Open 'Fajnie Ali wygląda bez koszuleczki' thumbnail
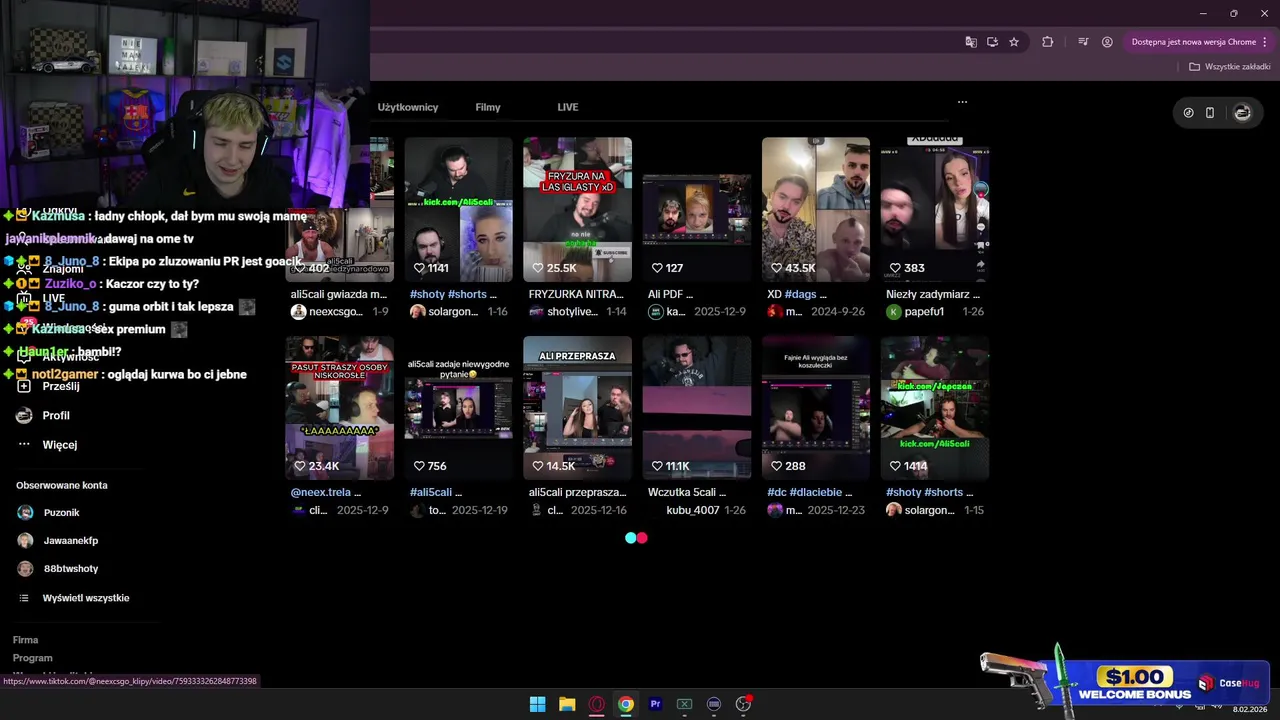 815,408
